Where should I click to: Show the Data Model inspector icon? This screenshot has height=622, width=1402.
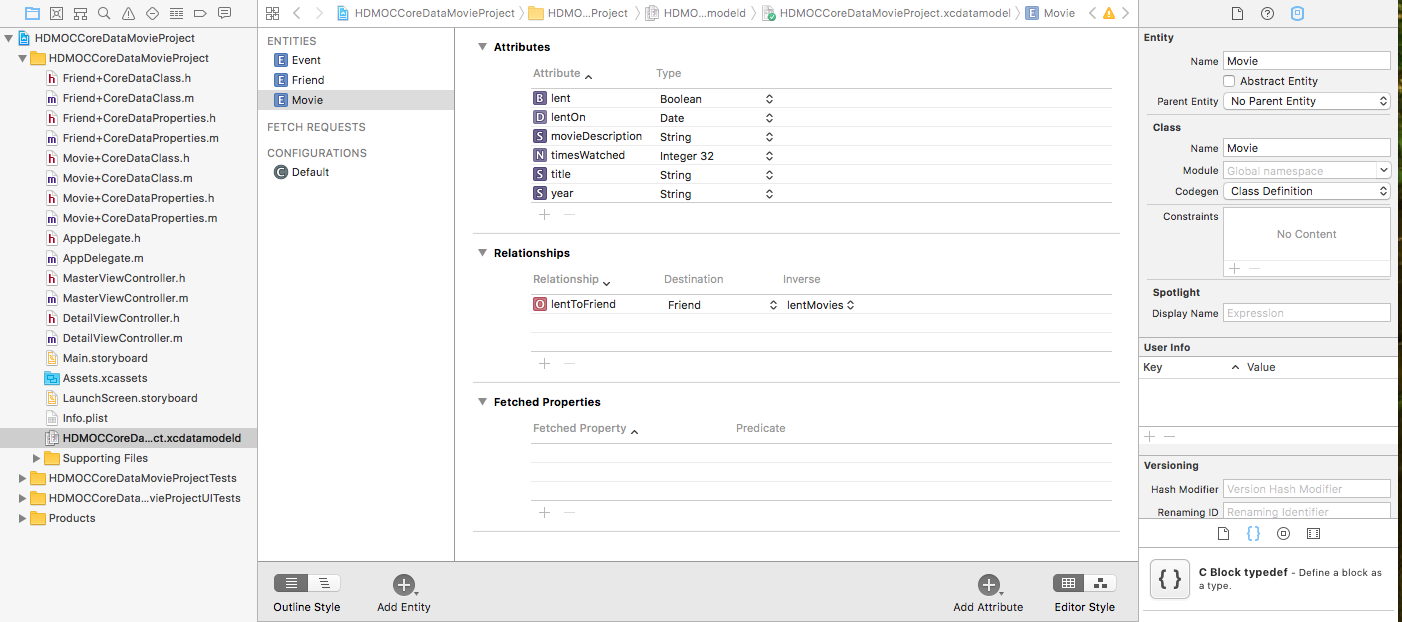click(1298, 13)
